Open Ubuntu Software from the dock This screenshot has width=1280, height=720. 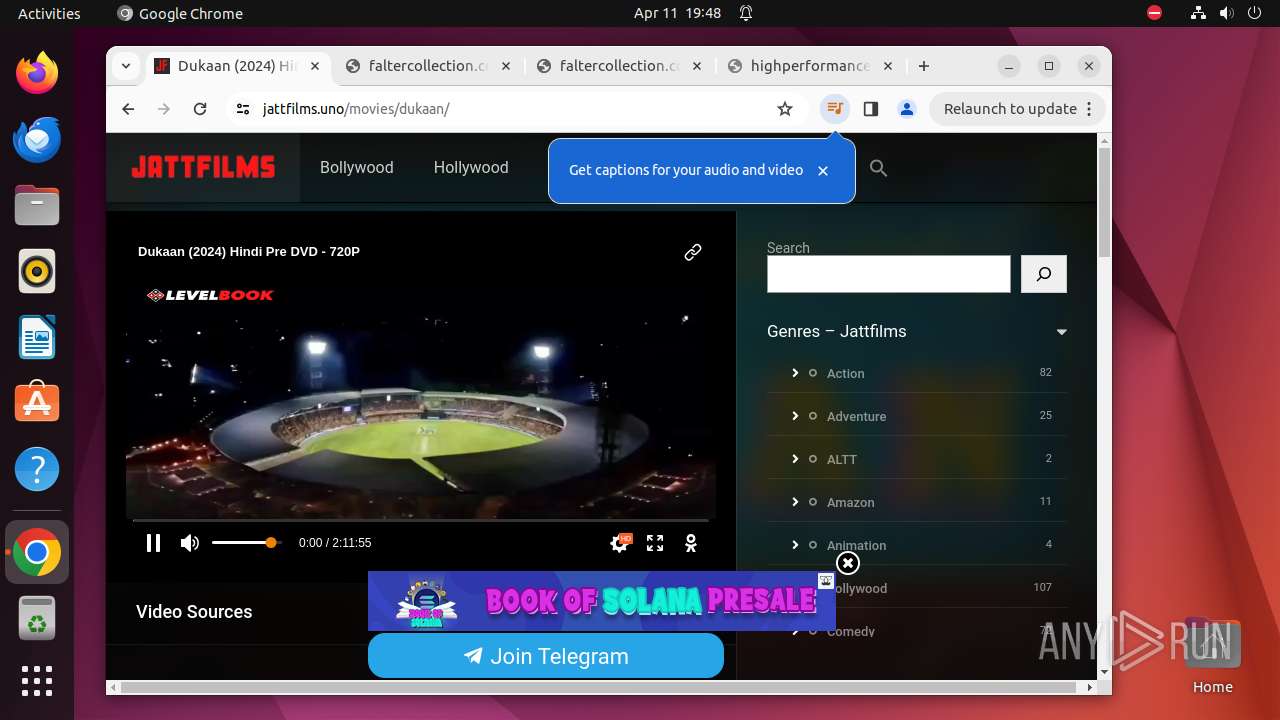37,403
